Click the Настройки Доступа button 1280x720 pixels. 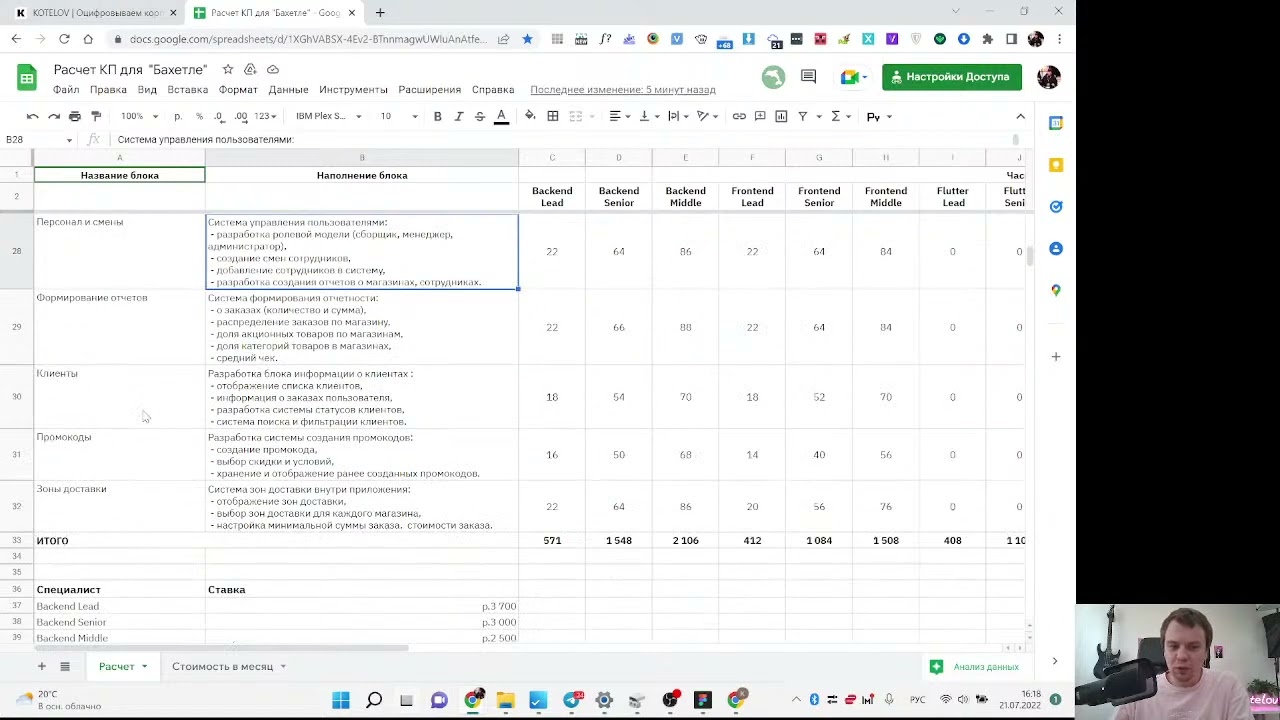(x=952, y=76)
